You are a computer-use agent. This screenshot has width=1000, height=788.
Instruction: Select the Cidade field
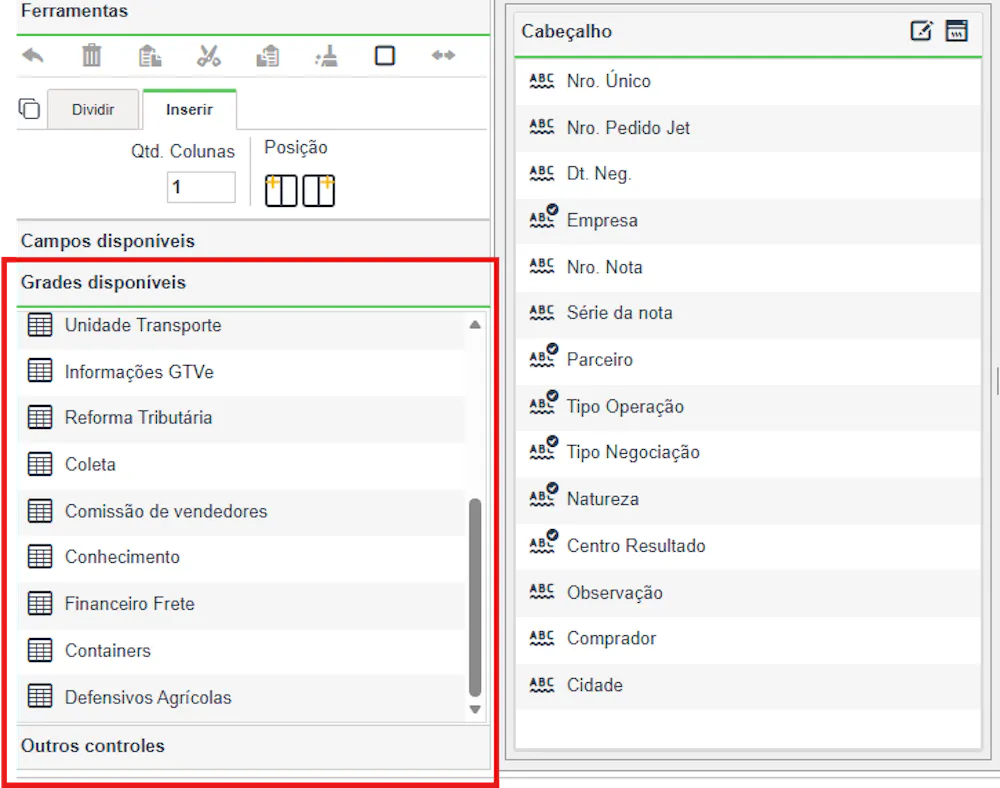748,685
